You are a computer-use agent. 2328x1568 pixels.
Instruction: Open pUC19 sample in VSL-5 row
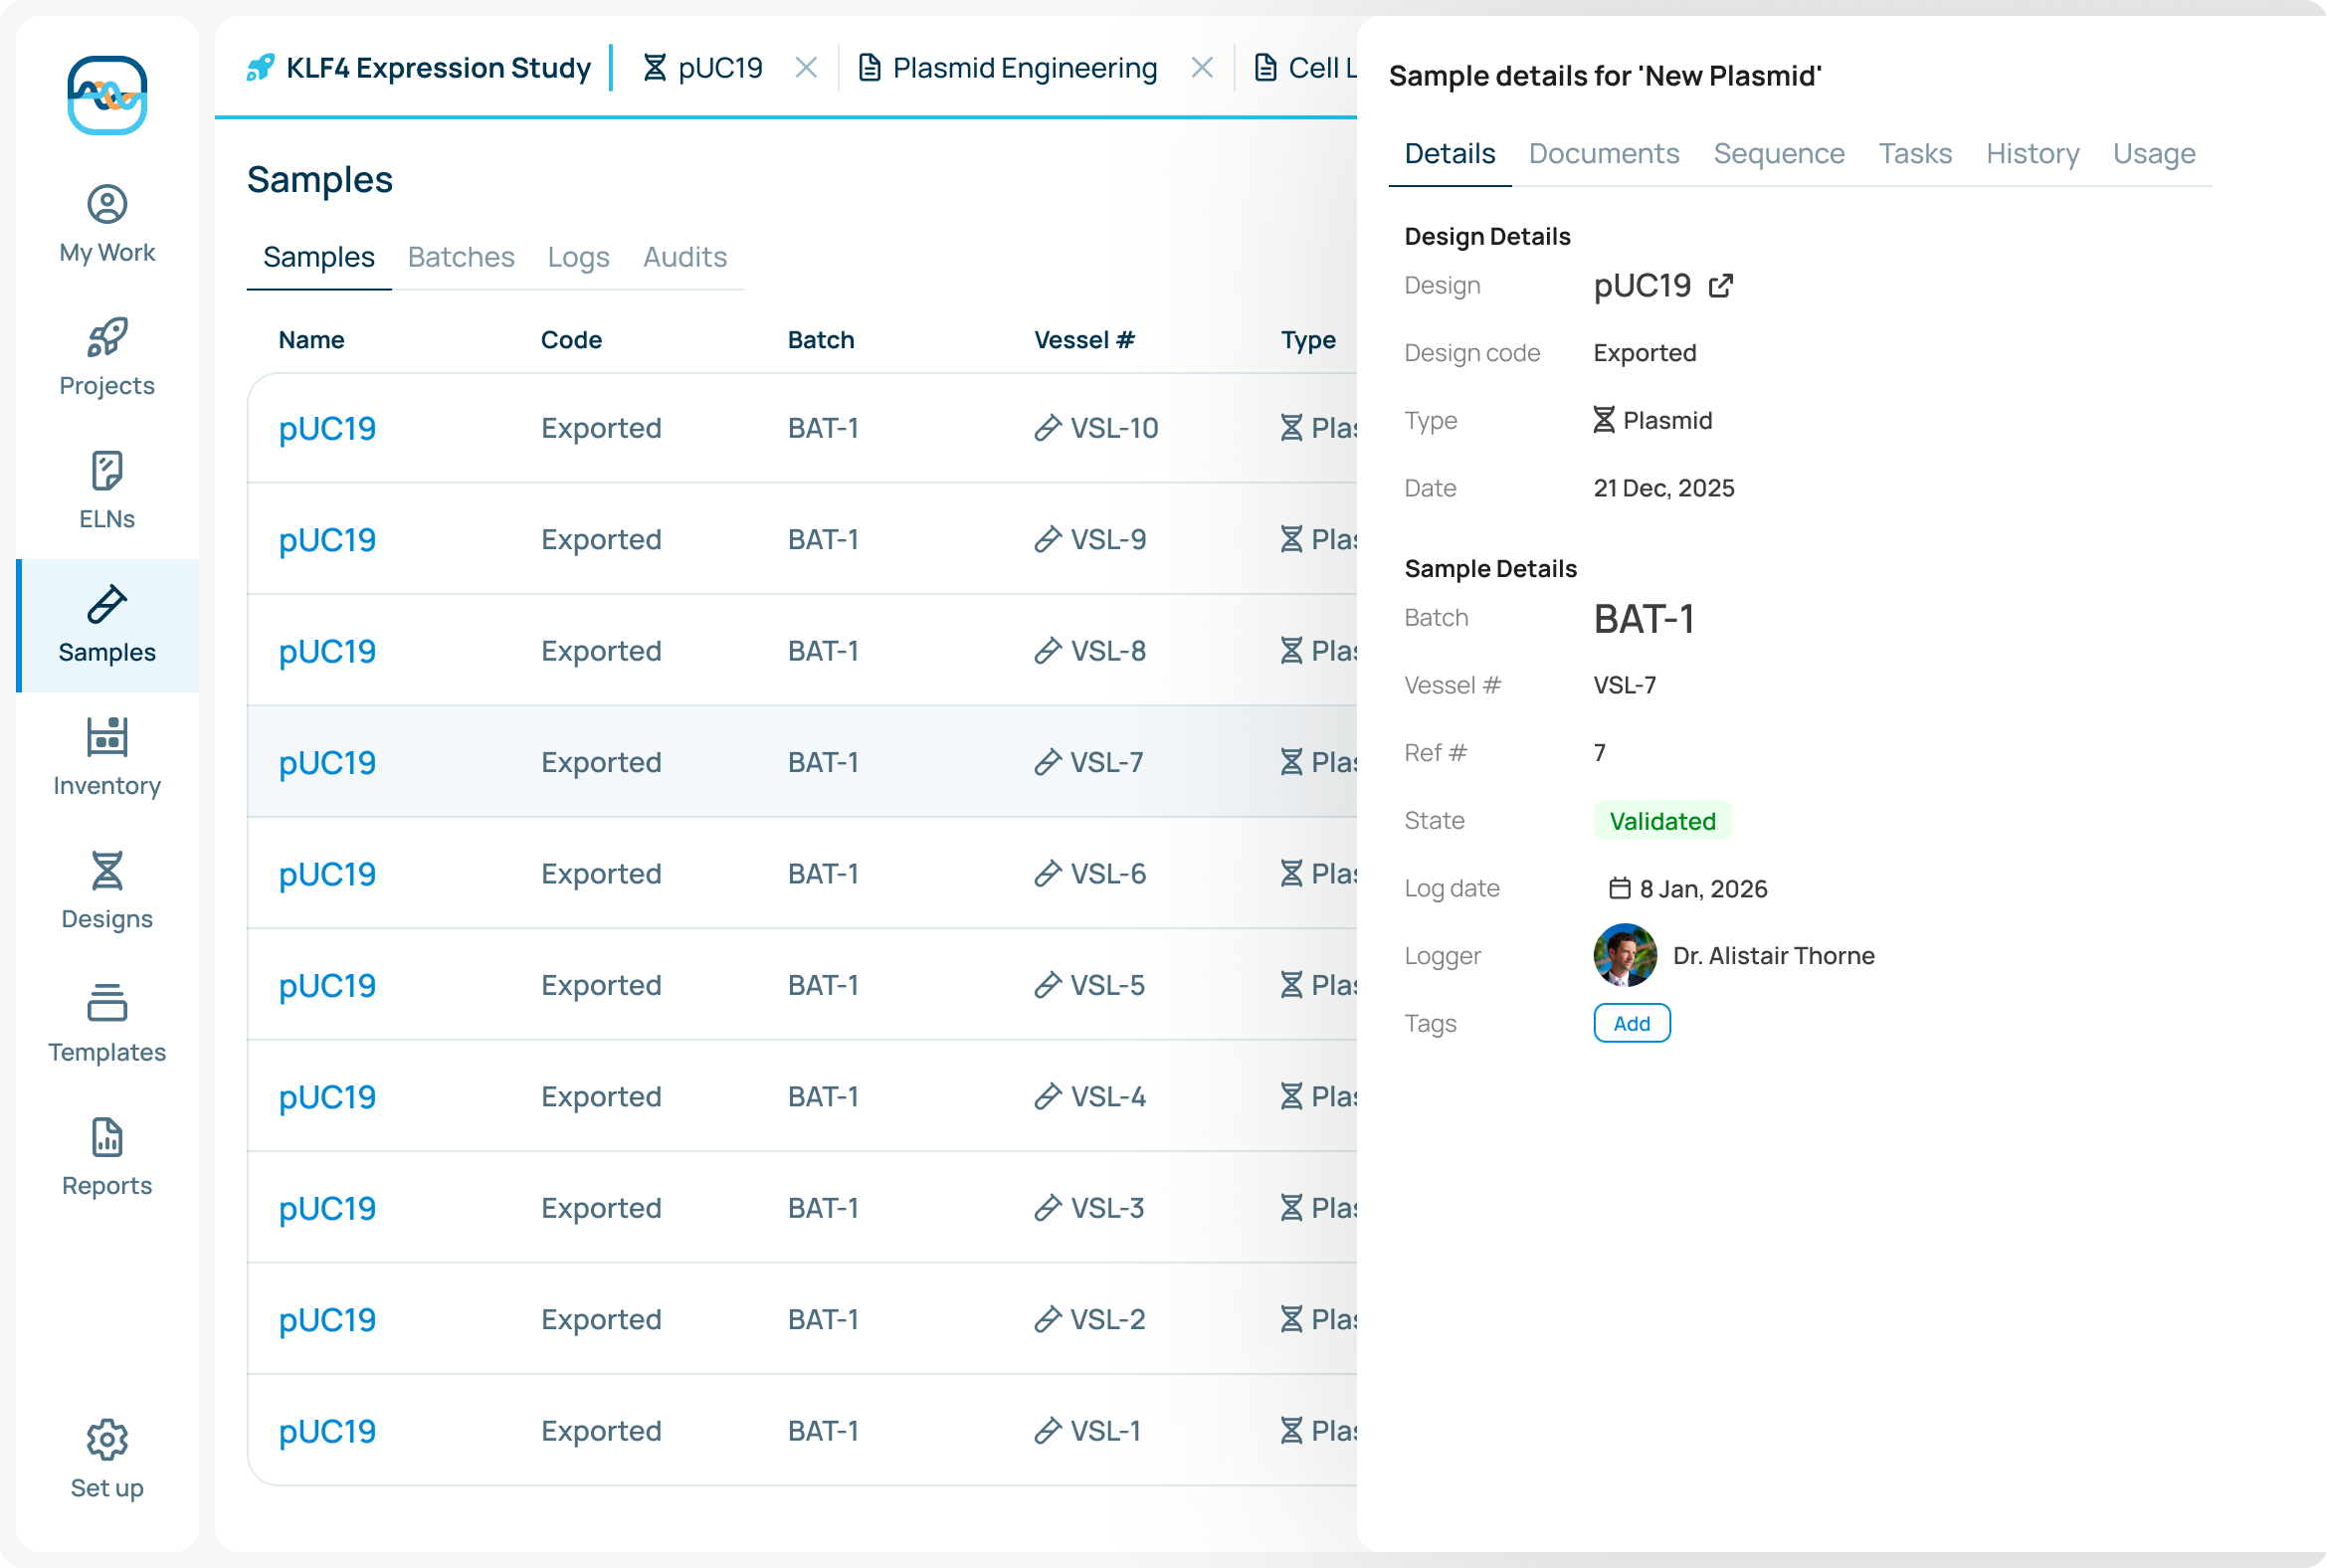327,985
